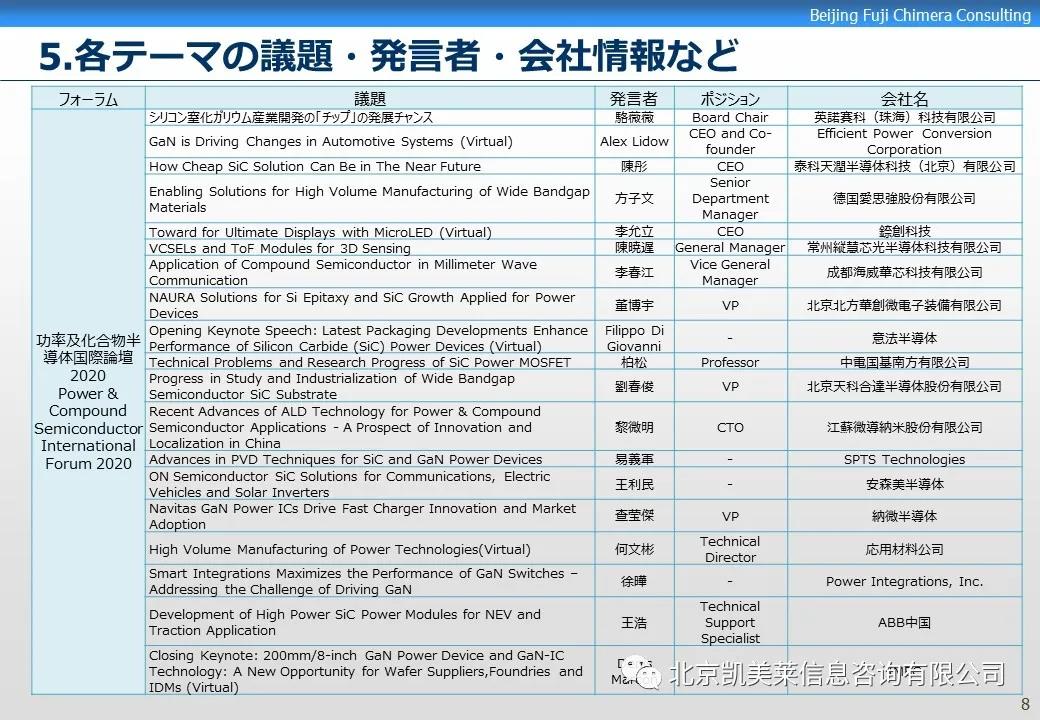
Task: Click the 'Professor' position cell
Action: click(730, 362)
